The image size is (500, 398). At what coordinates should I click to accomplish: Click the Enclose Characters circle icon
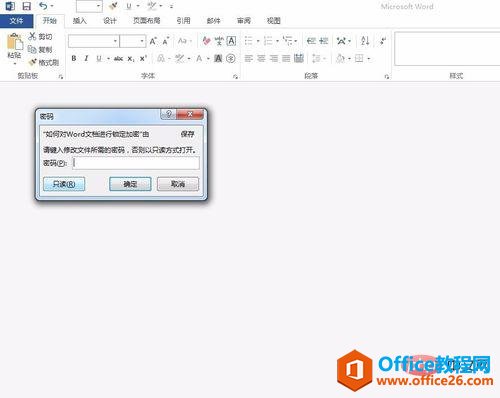(x=231, y=59)
